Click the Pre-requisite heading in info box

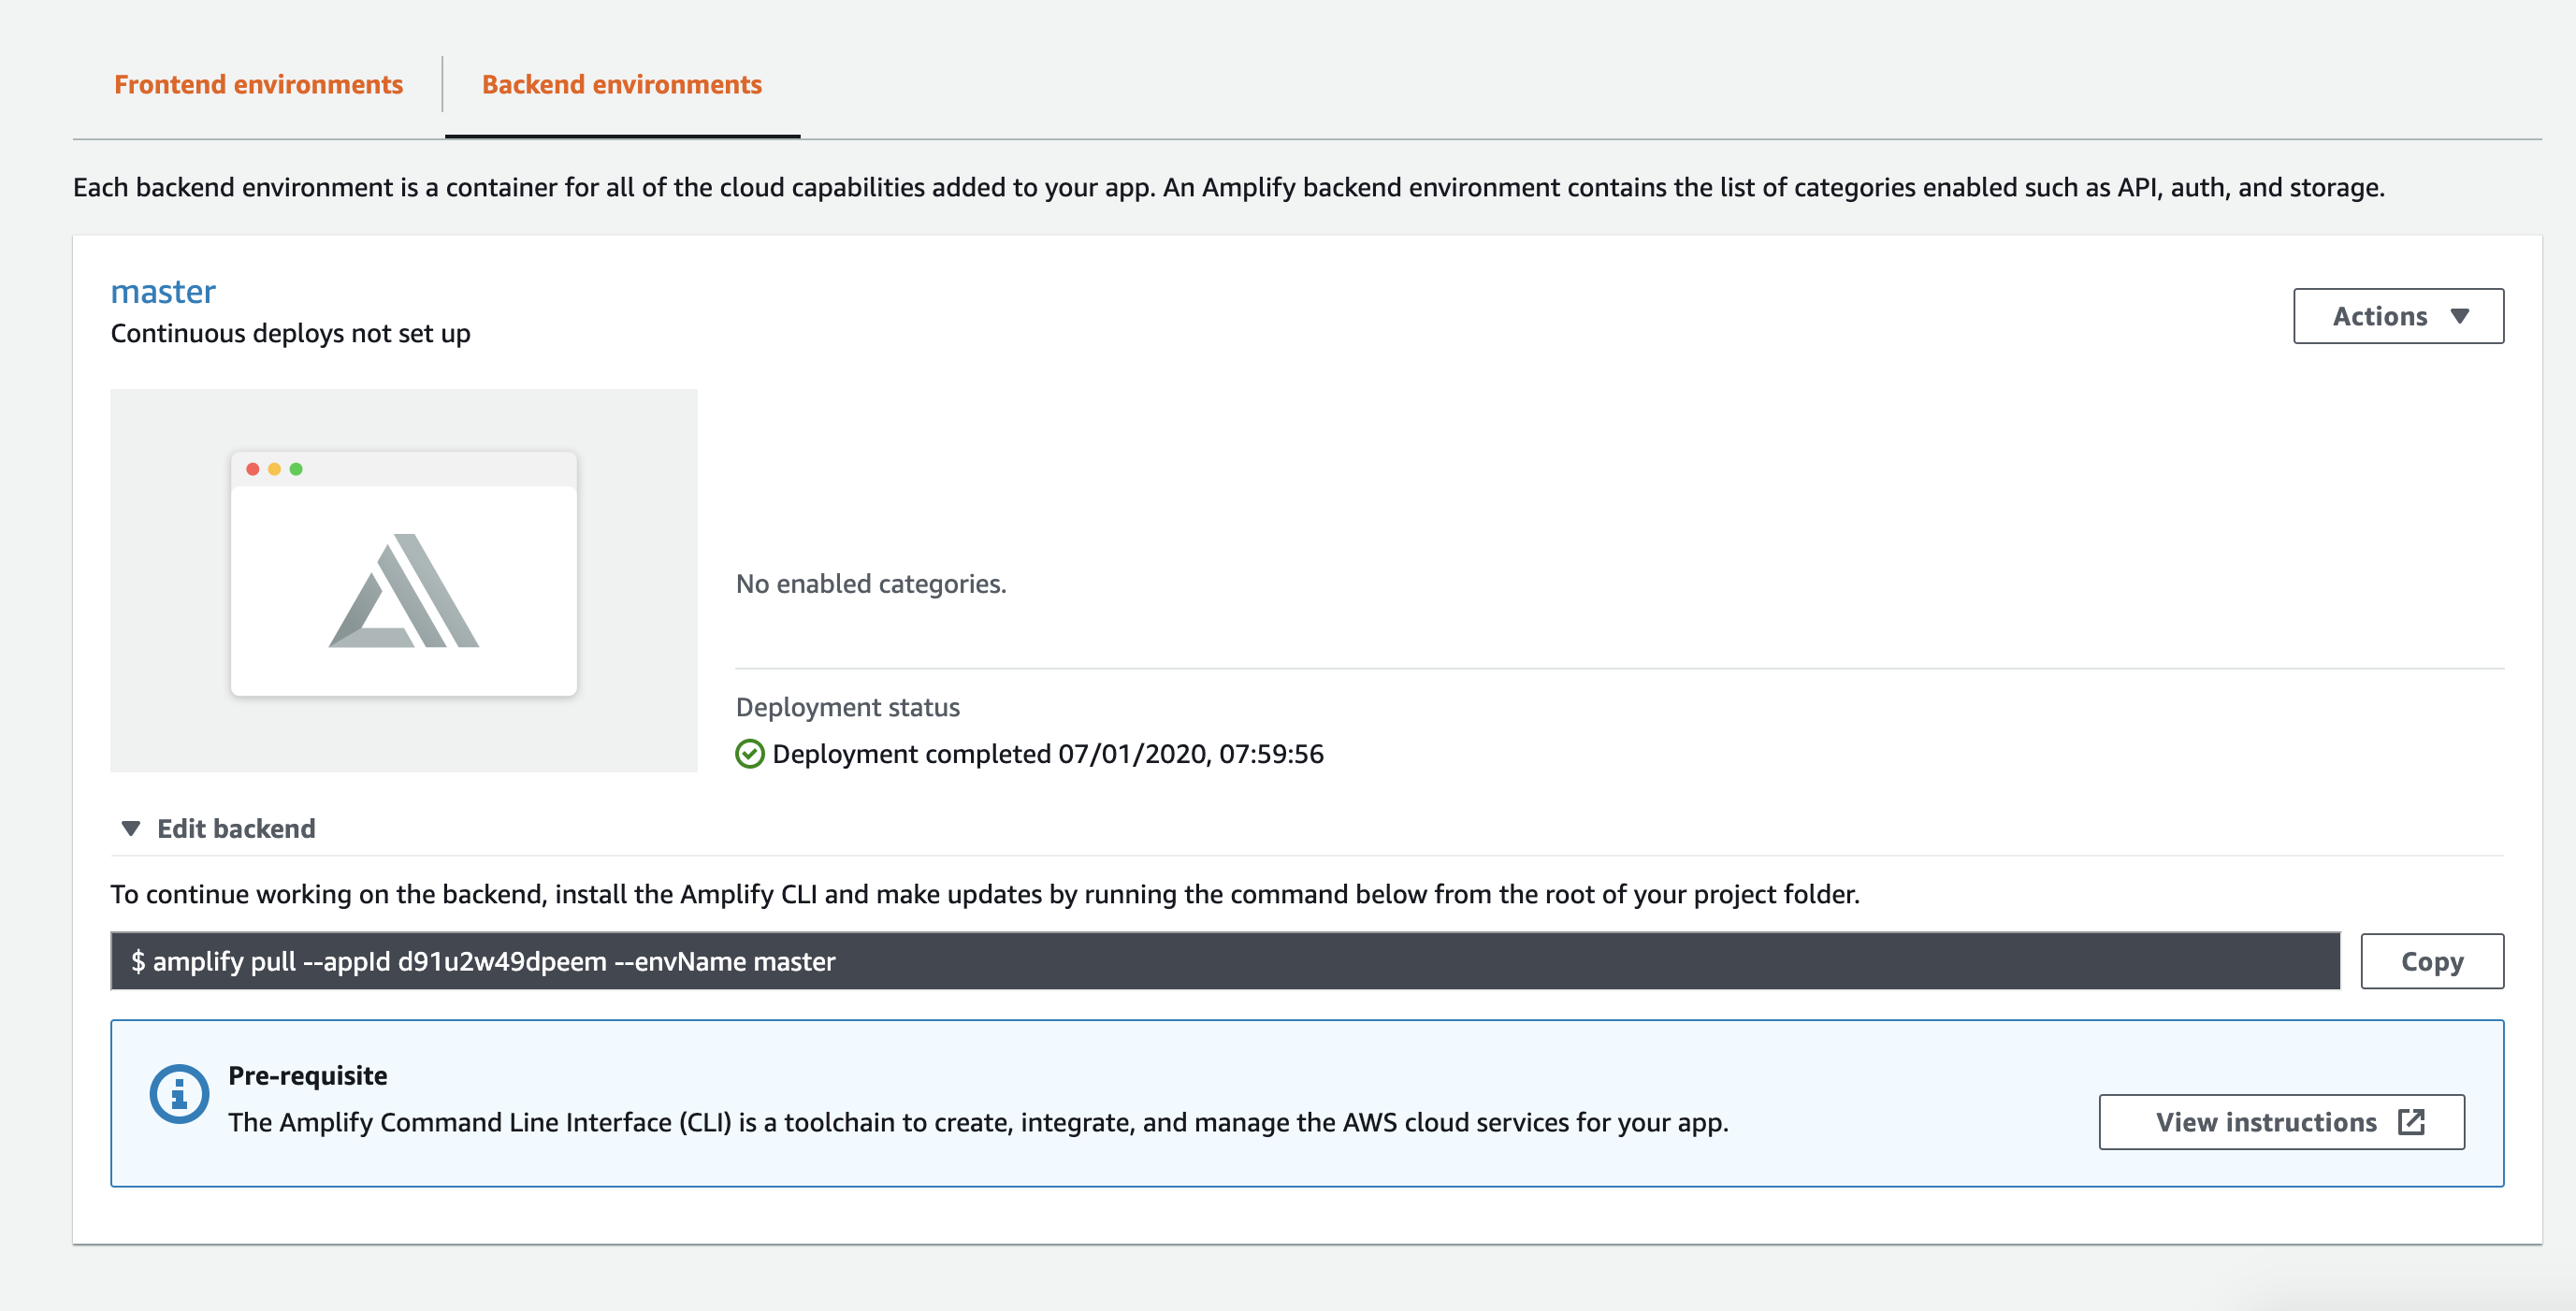click(307, 1075)
